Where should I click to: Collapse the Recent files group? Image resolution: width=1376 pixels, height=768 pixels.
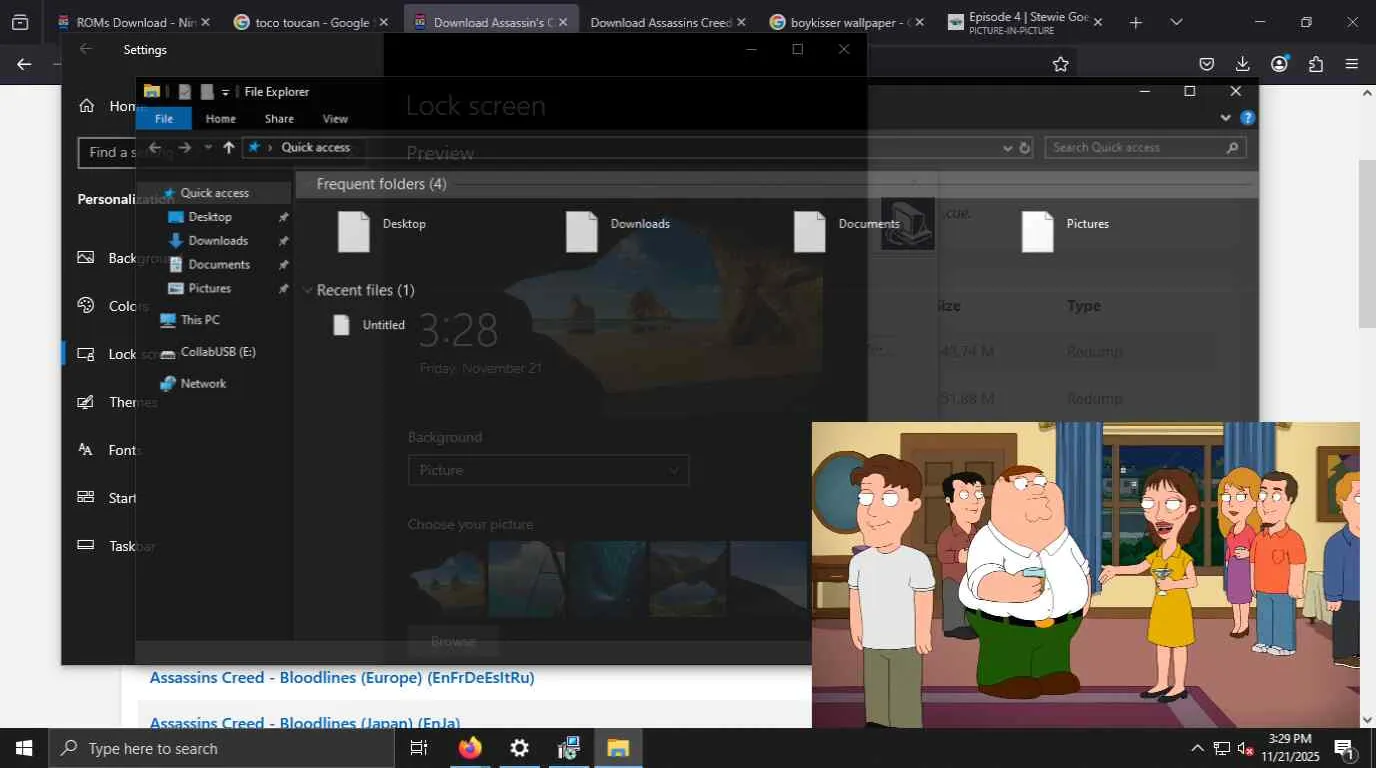coord(307,291)
